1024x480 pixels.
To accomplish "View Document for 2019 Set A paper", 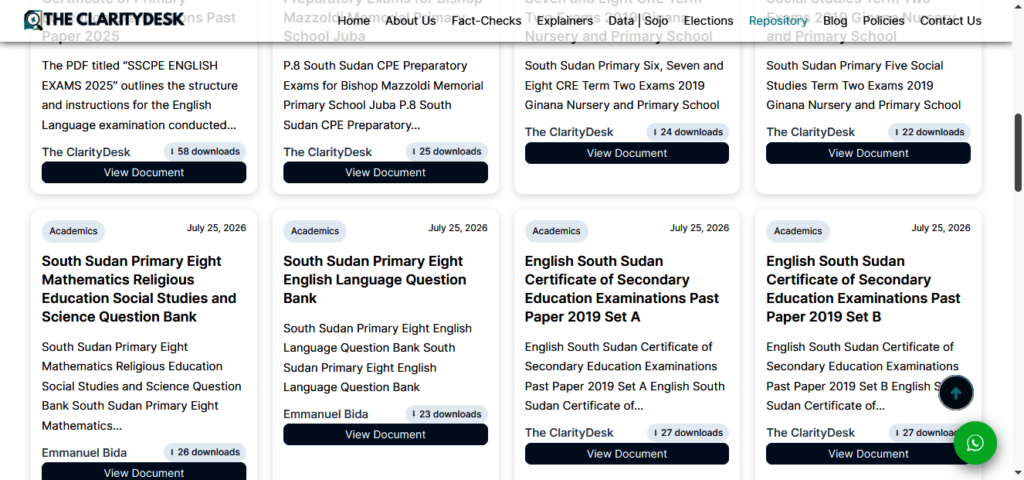I will pyautogui.click(x=627, y=454).
